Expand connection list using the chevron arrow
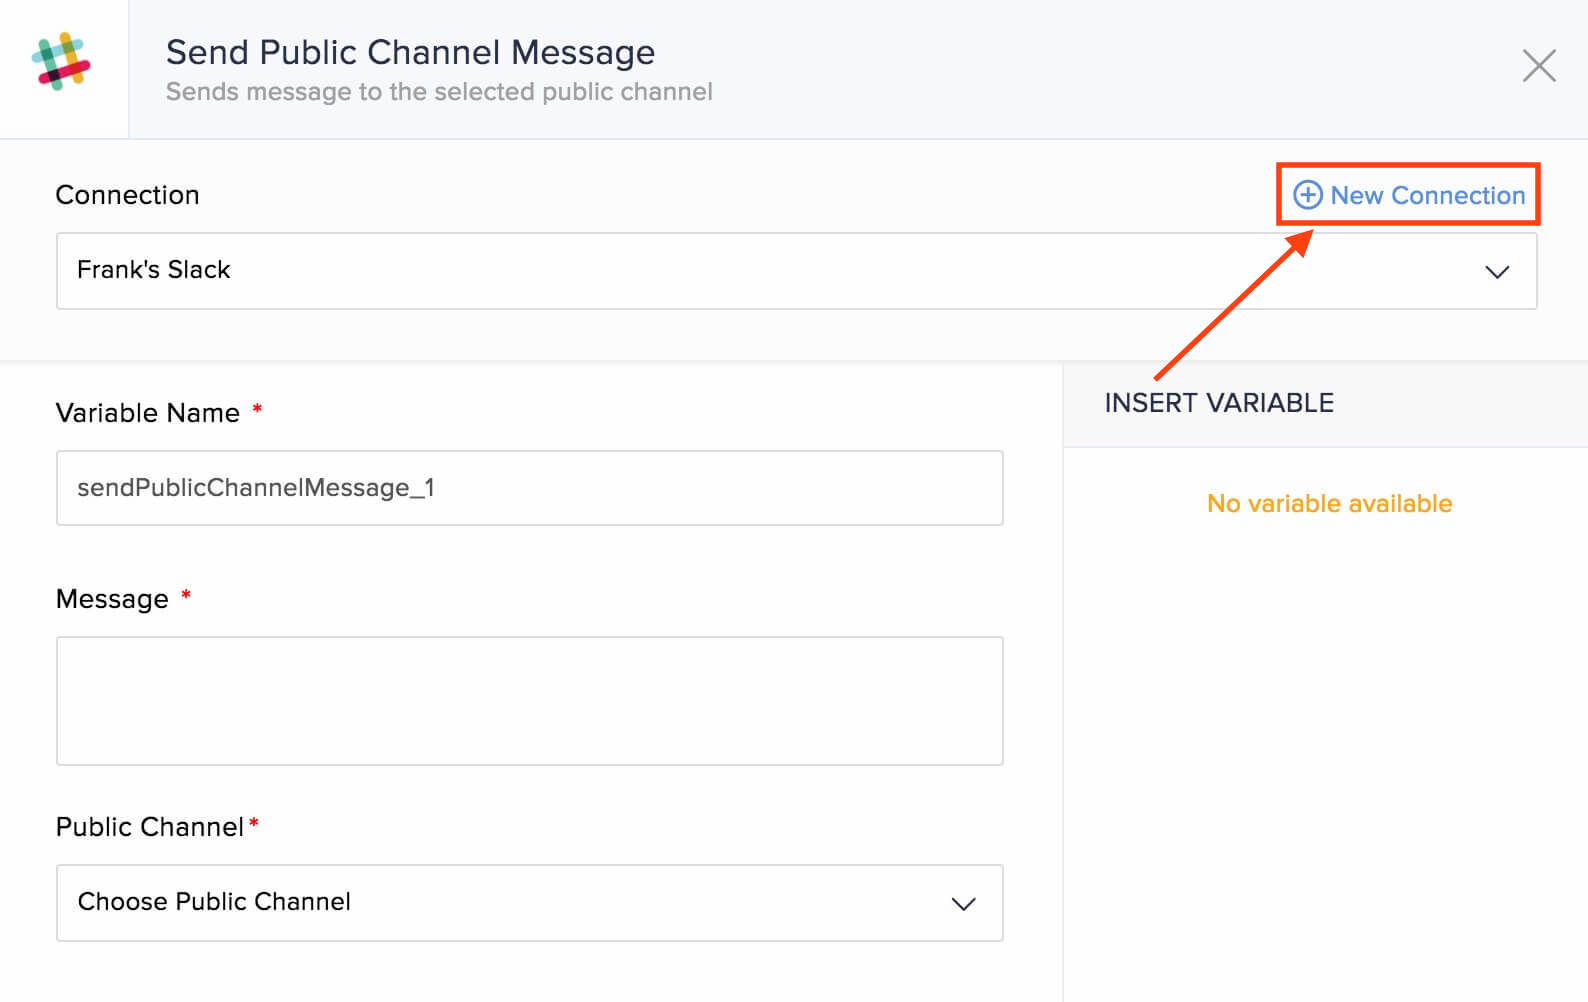 (1497, 272)
